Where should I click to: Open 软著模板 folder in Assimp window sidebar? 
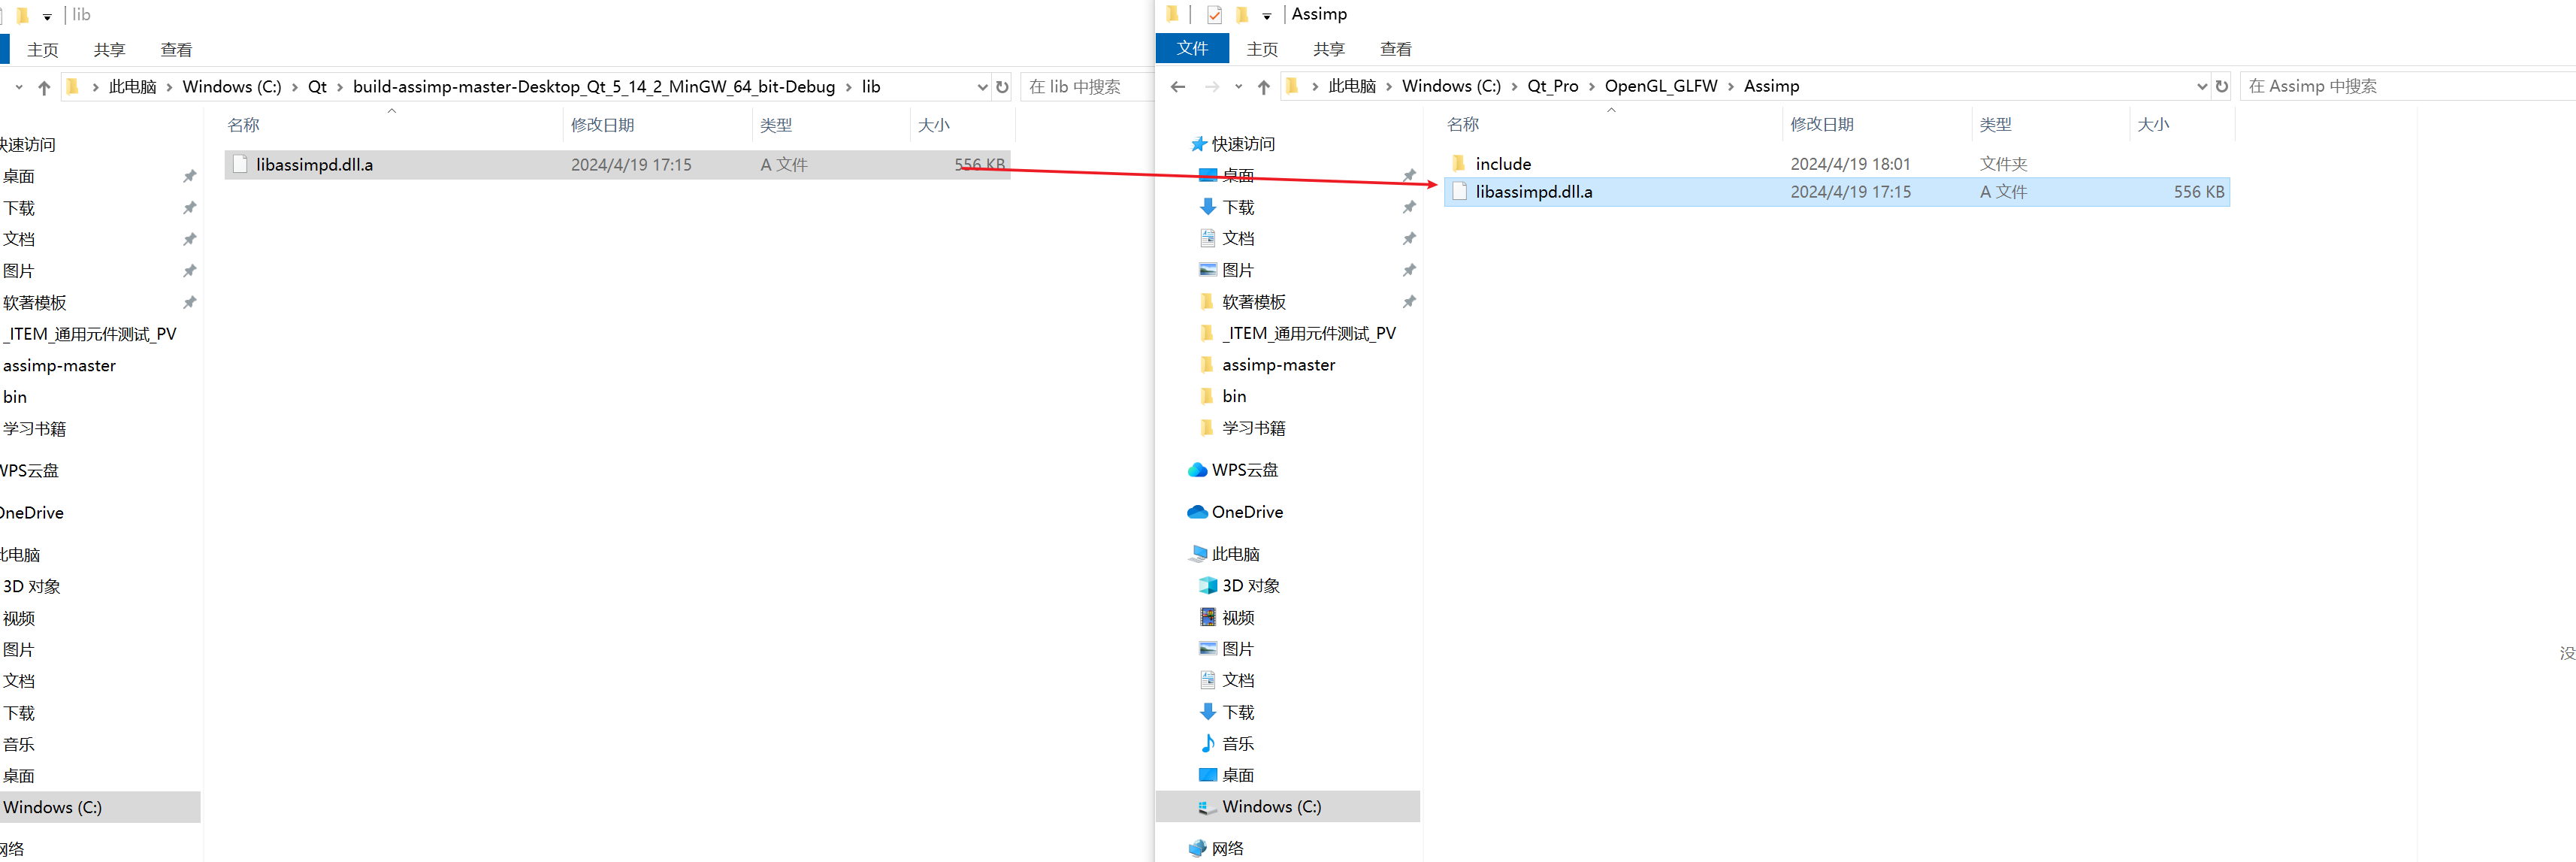[x=1254, y=302]
